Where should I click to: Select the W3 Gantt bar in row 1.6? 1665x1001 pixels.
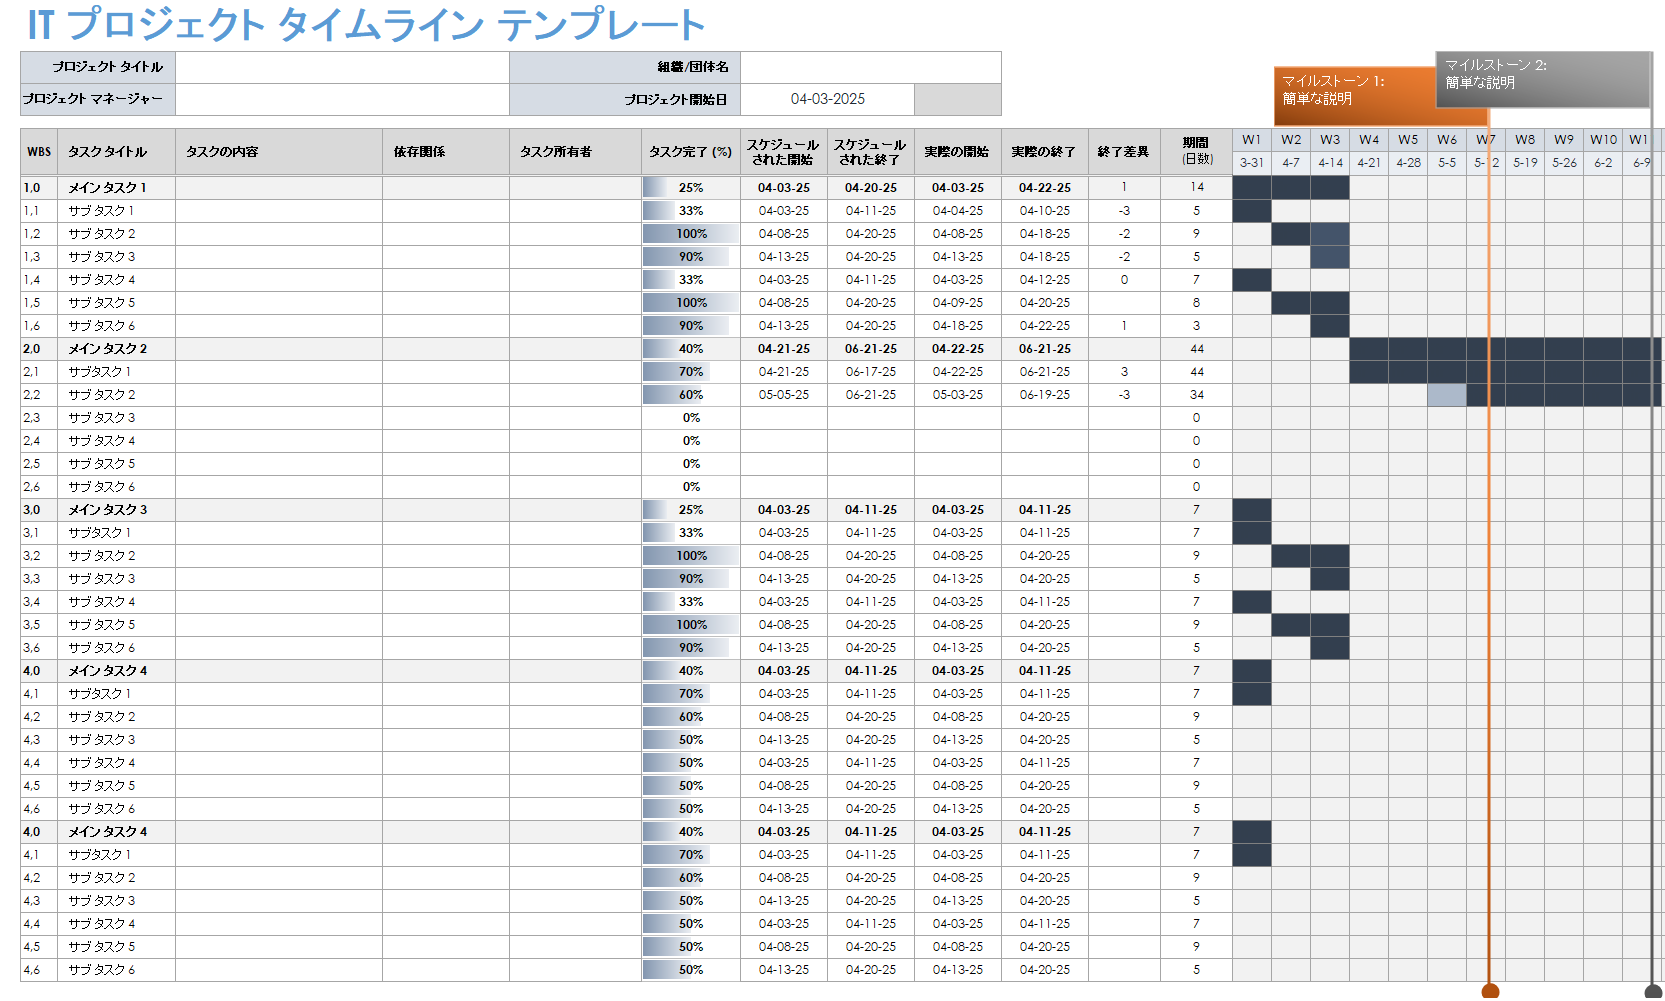coord(1330,325)
